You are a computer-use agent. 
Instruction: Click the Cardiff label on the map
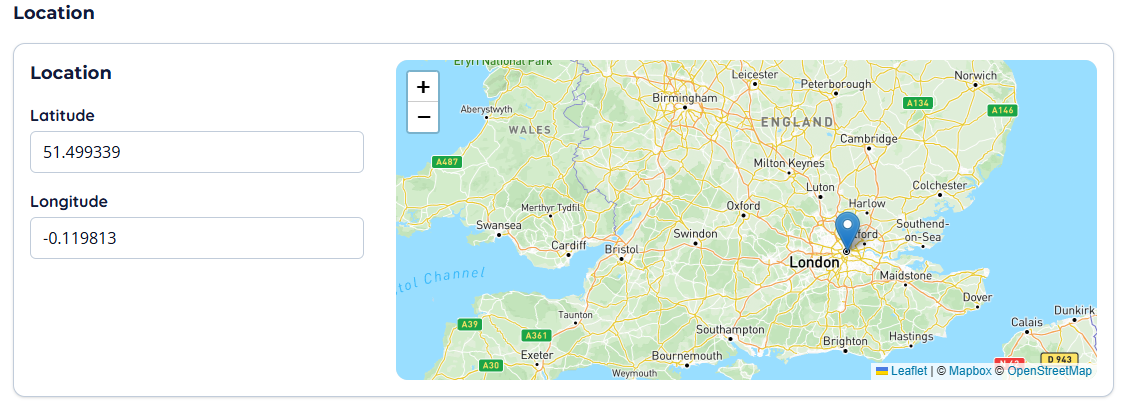coord(568,245)
